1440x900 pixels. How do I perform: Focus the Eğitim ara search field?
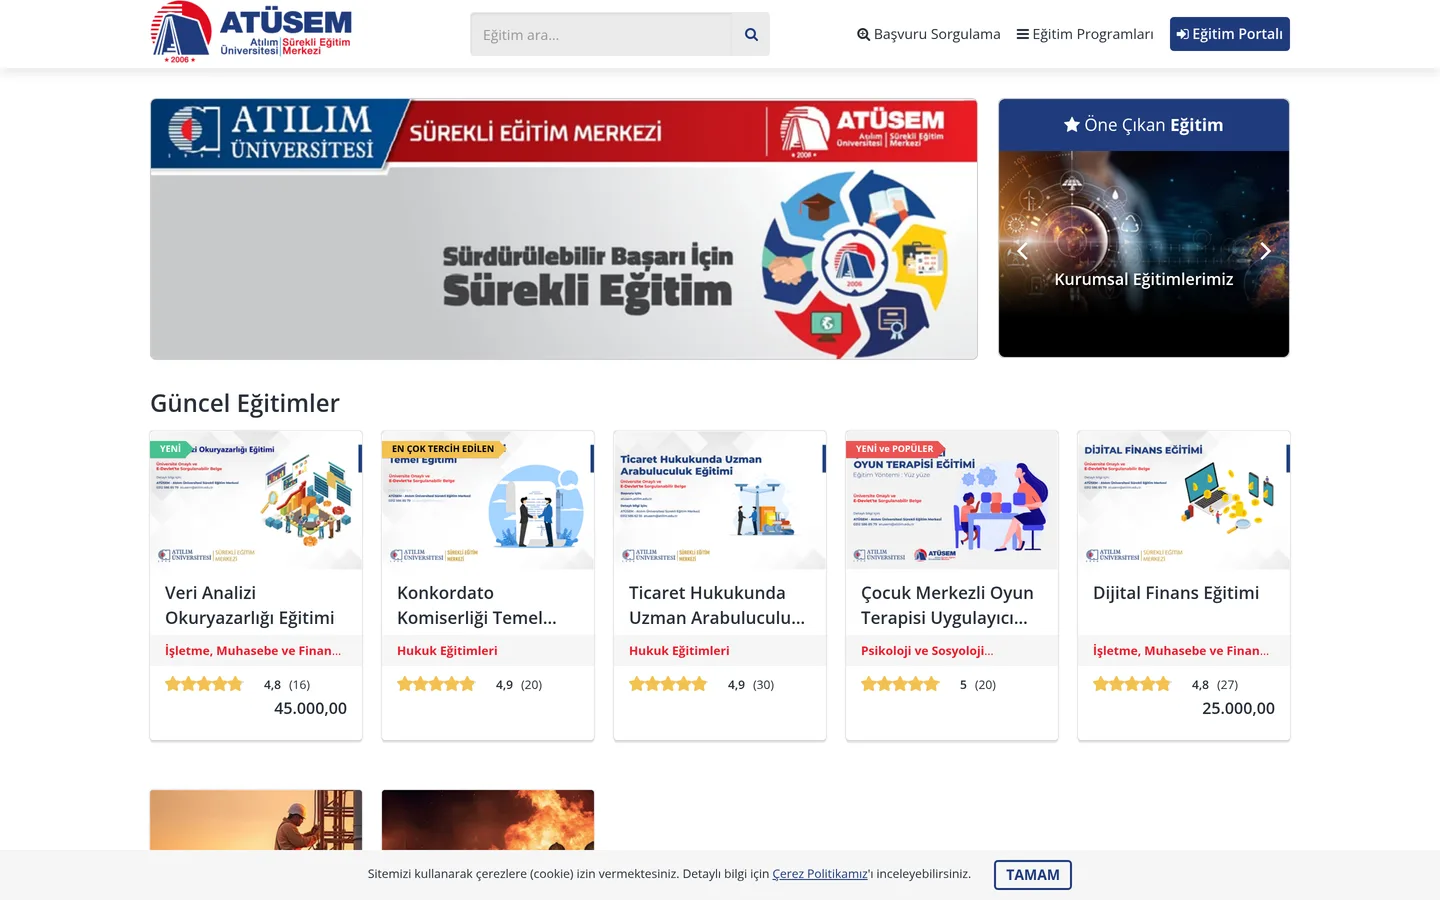coord(601,34)
